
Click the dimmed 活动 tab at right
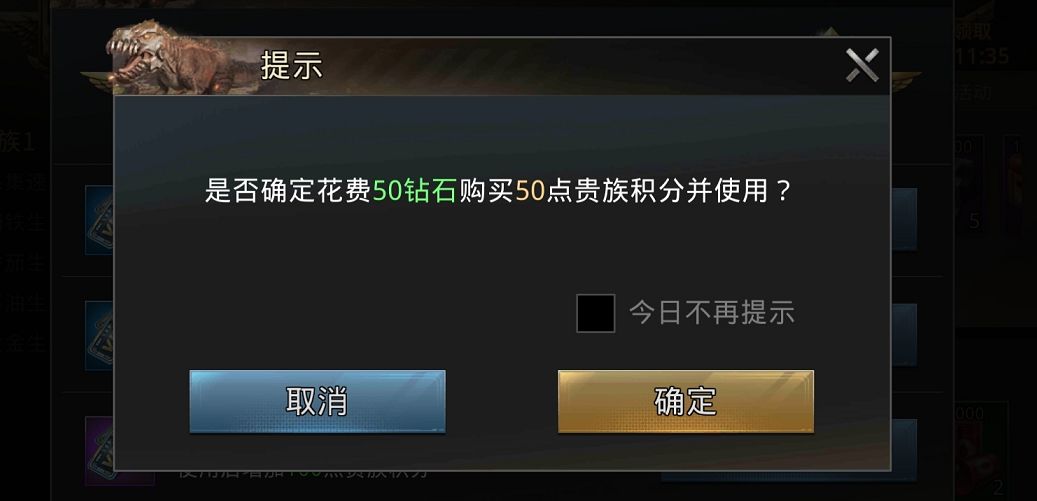(974, 91)
